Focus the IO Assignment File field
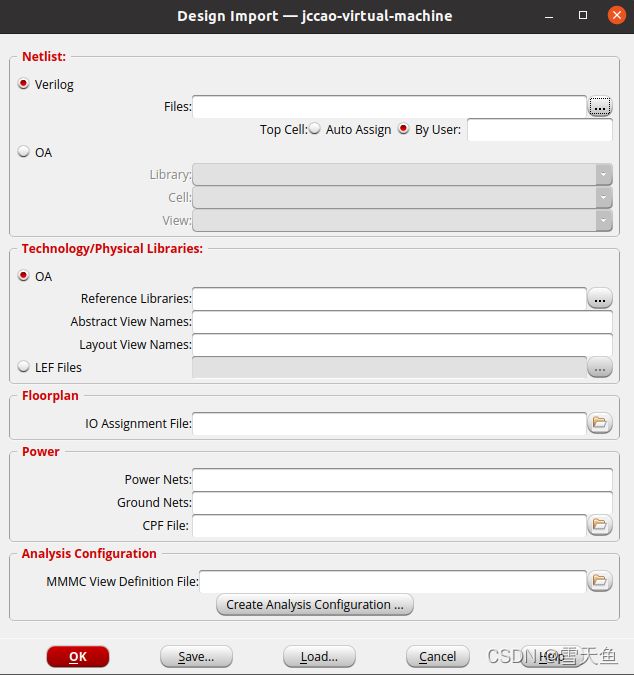The width and height of the screenshot is (634, 675). (x=390, y=423)
